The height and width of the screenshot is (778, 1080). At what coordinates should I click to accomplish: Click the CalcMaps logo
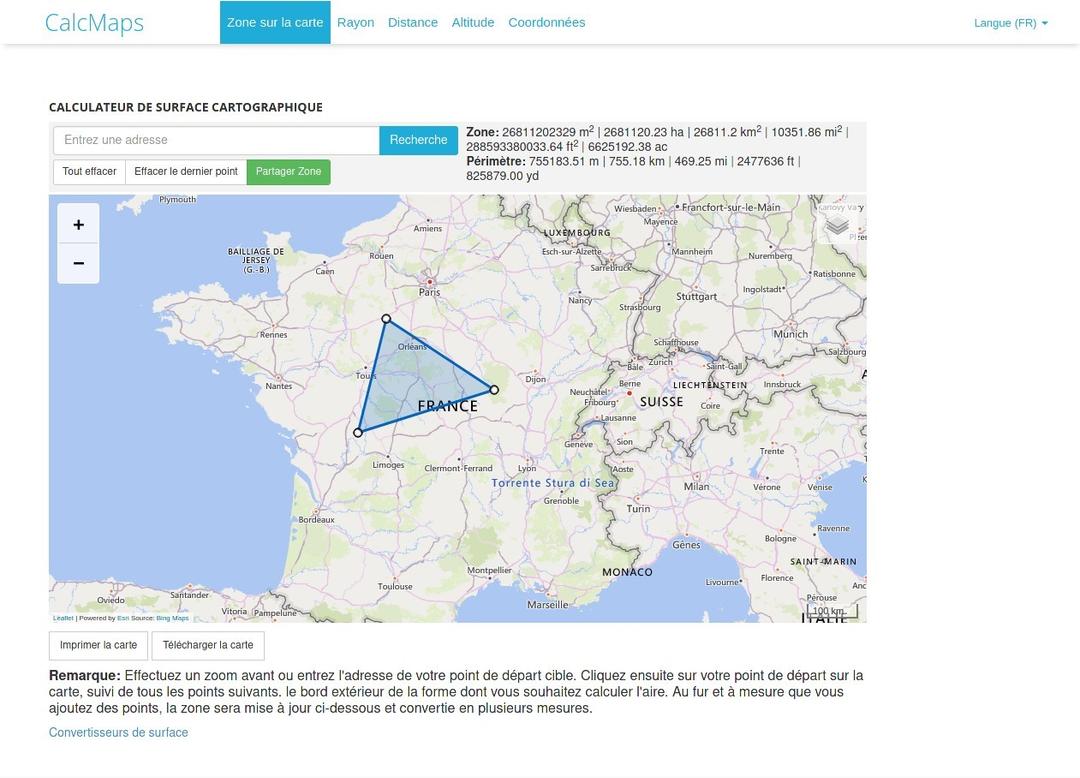[94, 22]
